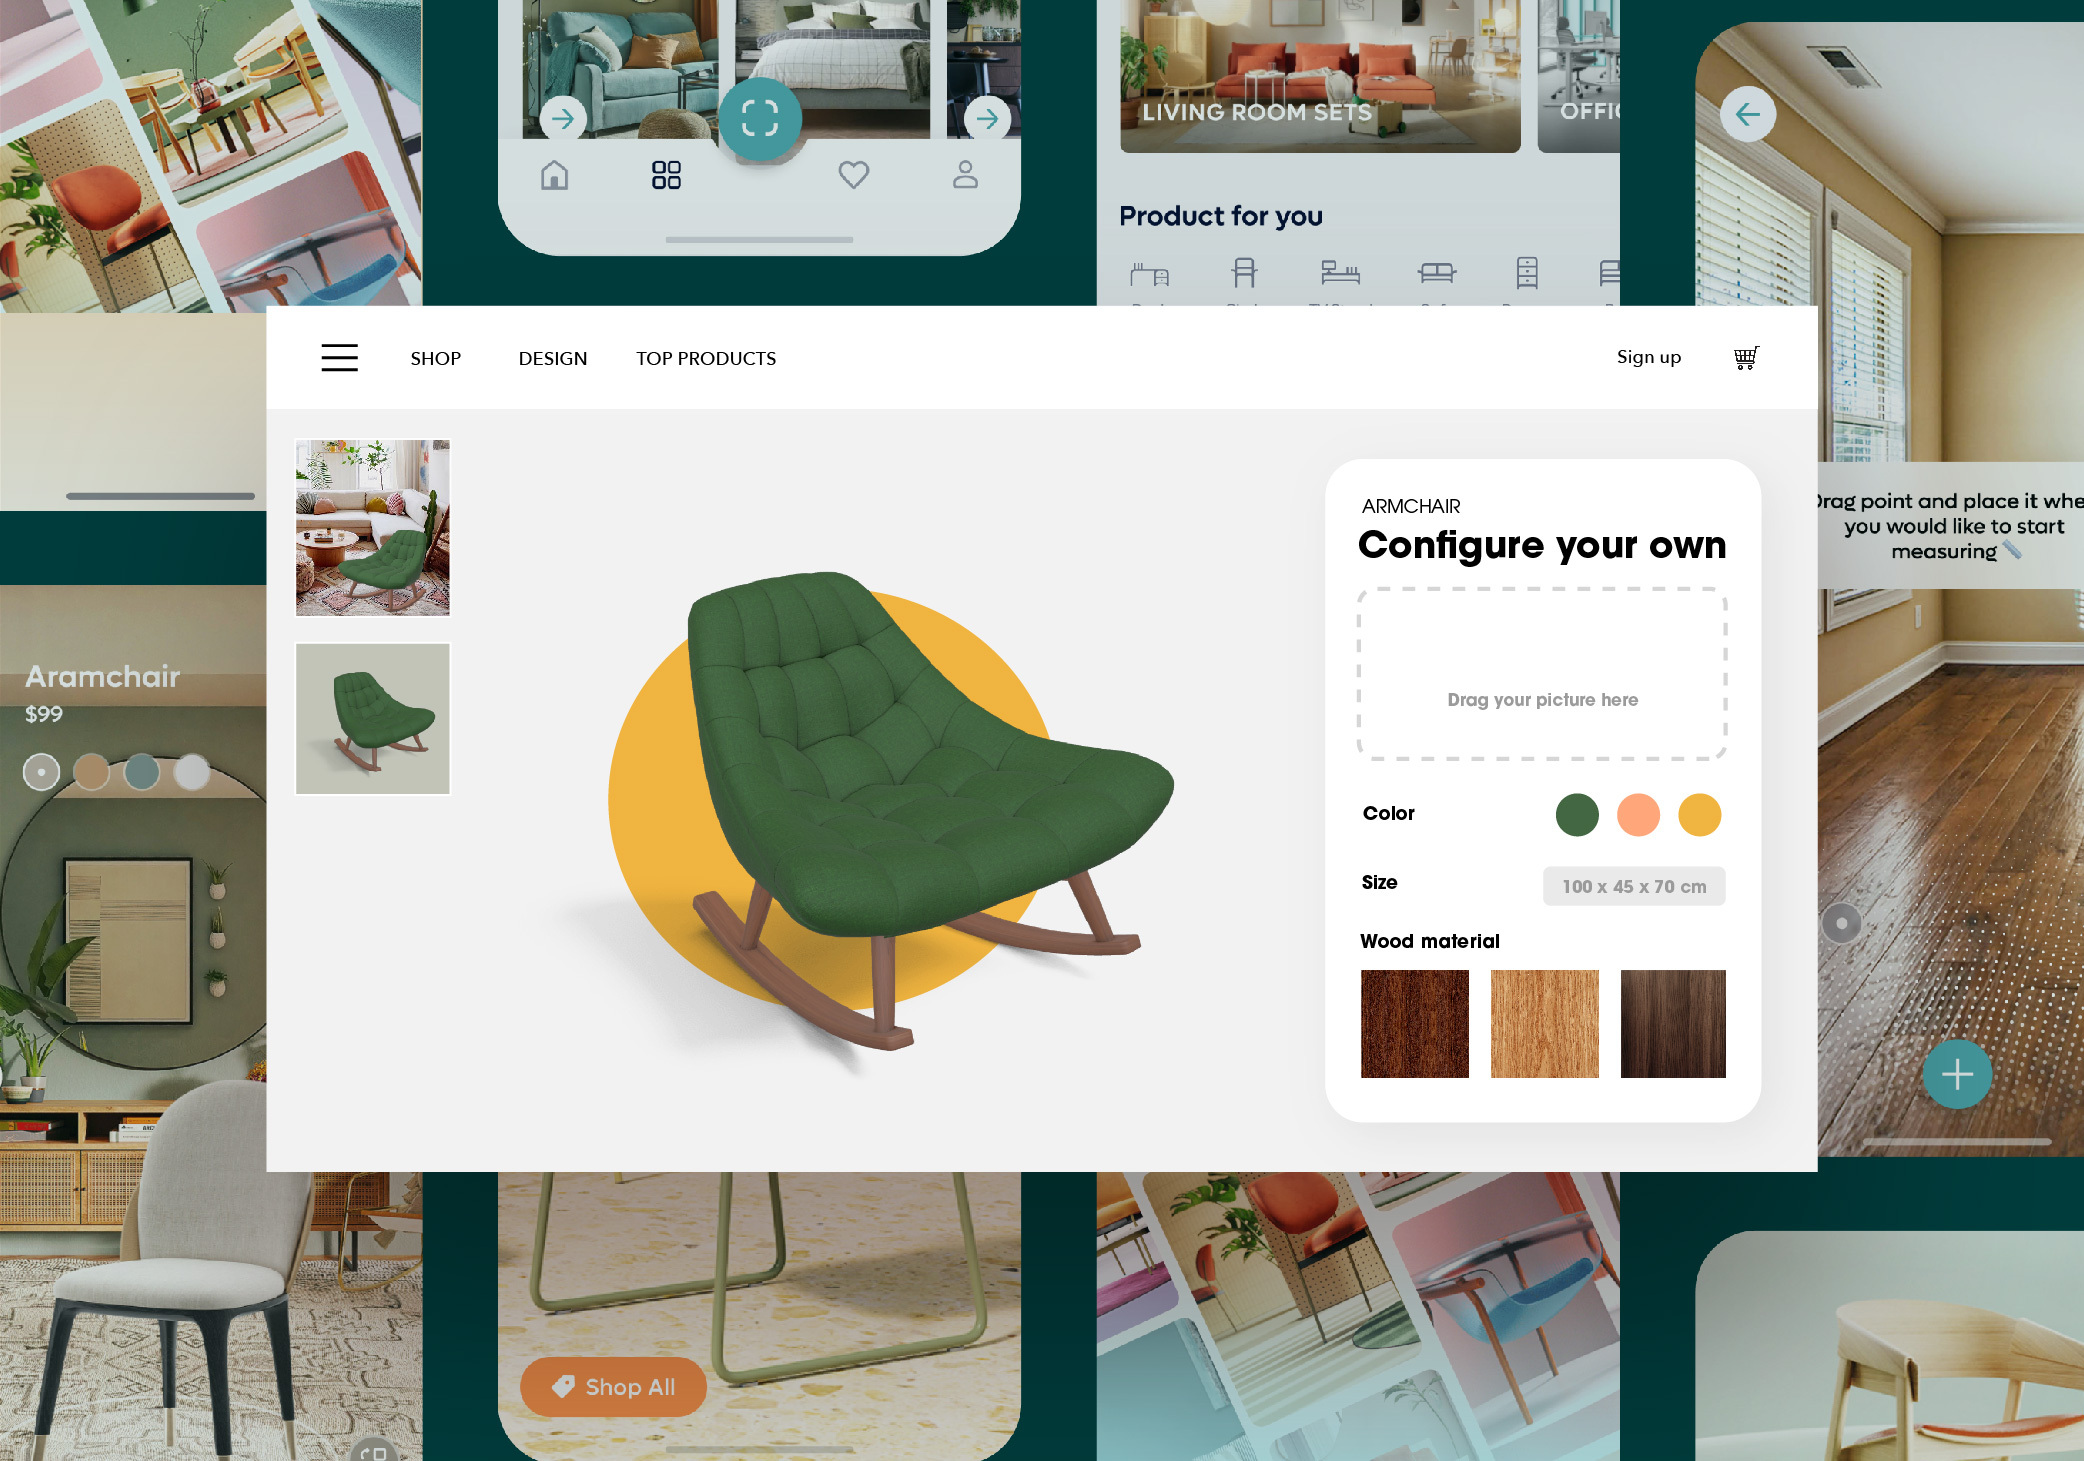2084x1461 pixels.
Task: Click the shopping cart icon
Action: point(1742,358)
